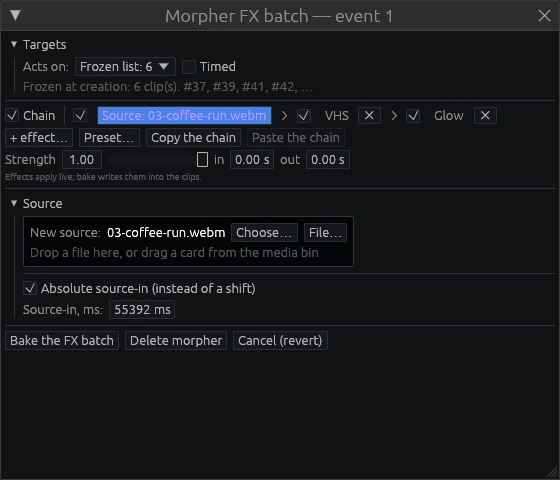
Task: Toggle the Glow effect checkbox
Action: 413,115
